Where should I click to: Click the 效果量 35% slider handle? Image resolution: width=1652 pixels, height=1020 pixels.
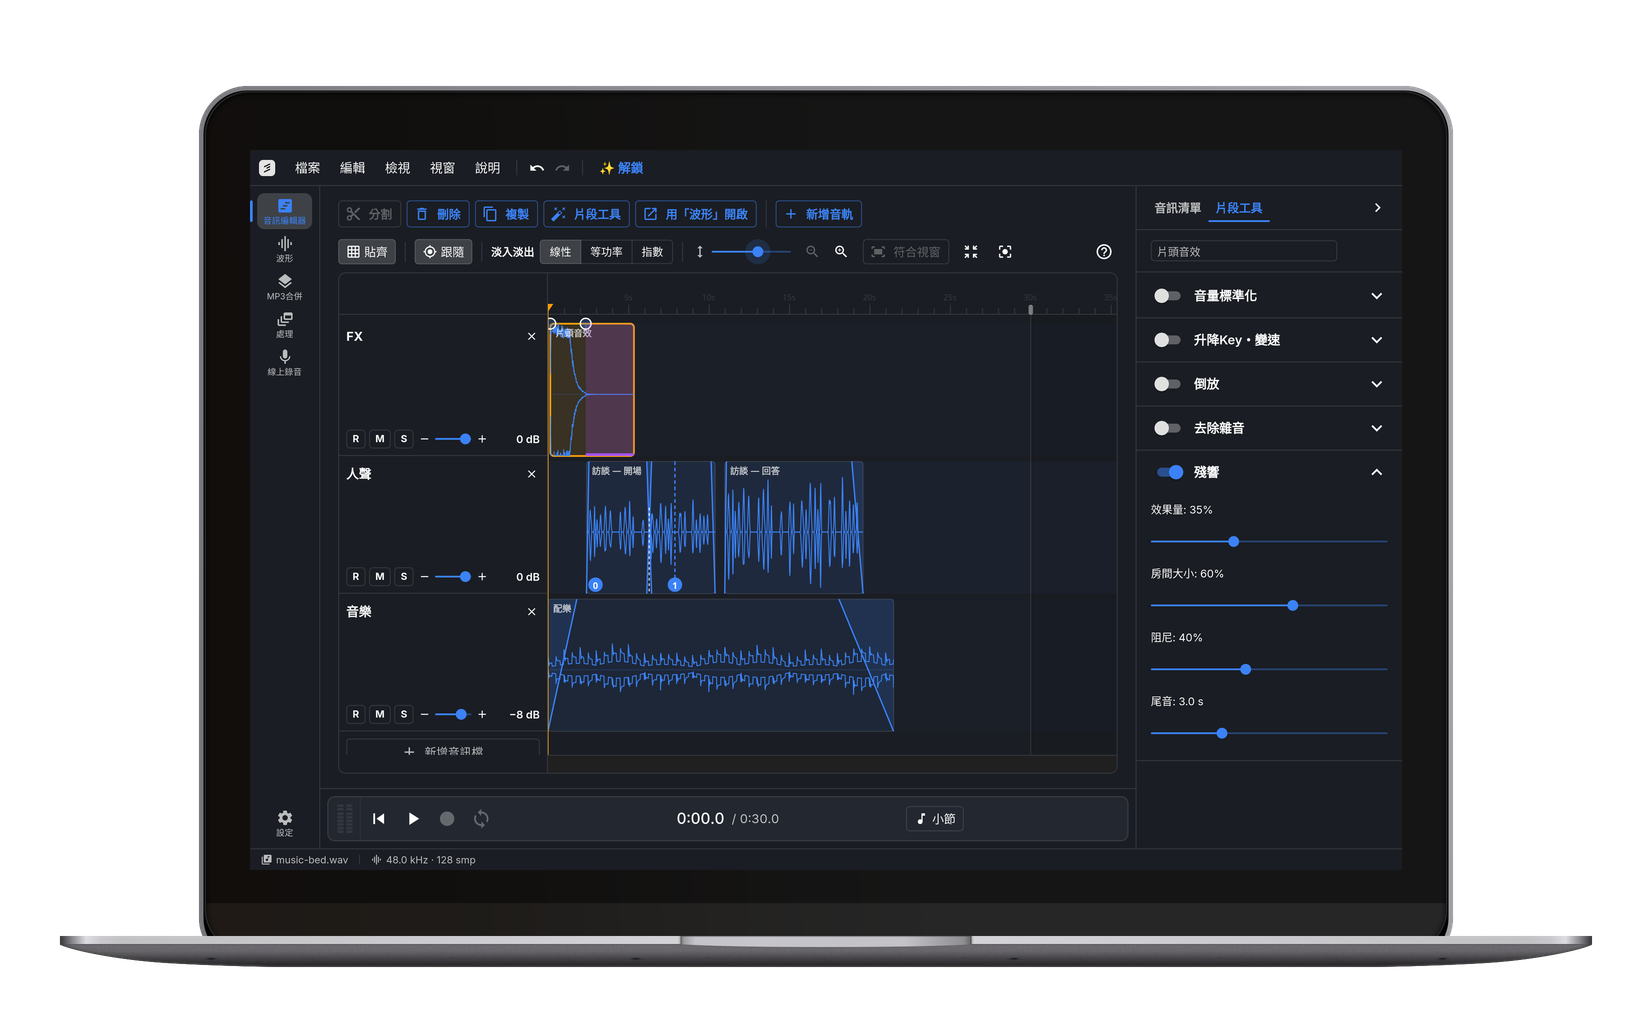pyautogui.click(x=1234, y=542)
